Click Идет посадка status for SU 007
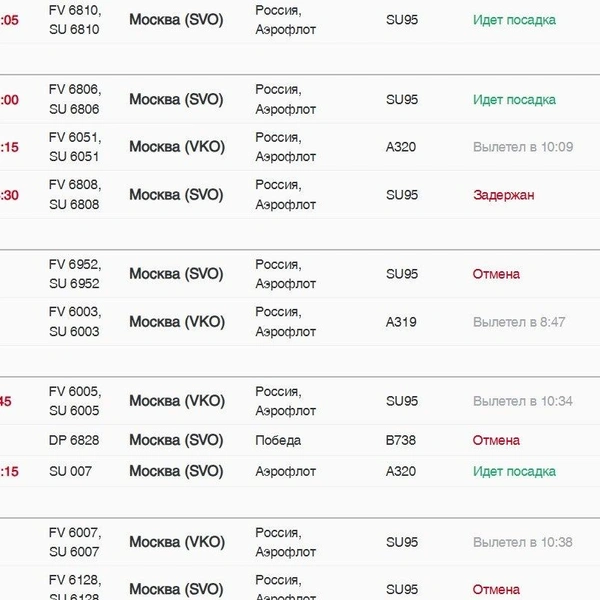The image size is (600, 600). (x=514, y=471)
